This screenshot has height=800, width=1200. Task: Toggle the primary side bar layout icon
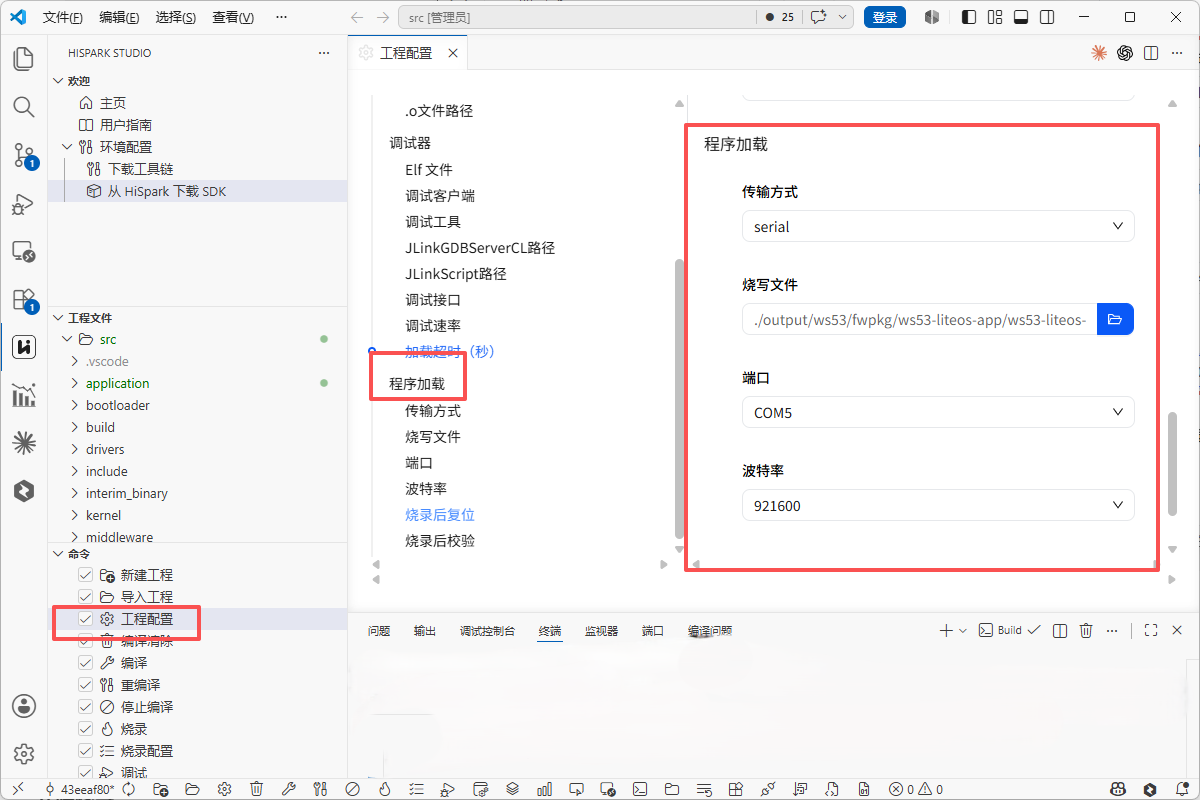968,17
